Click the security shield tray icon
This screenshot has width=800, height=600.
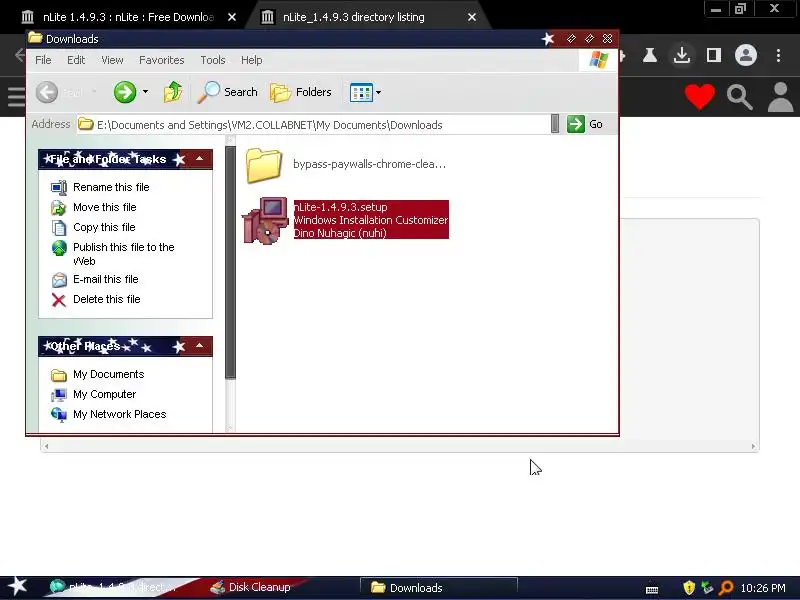[x=689, y=588]
